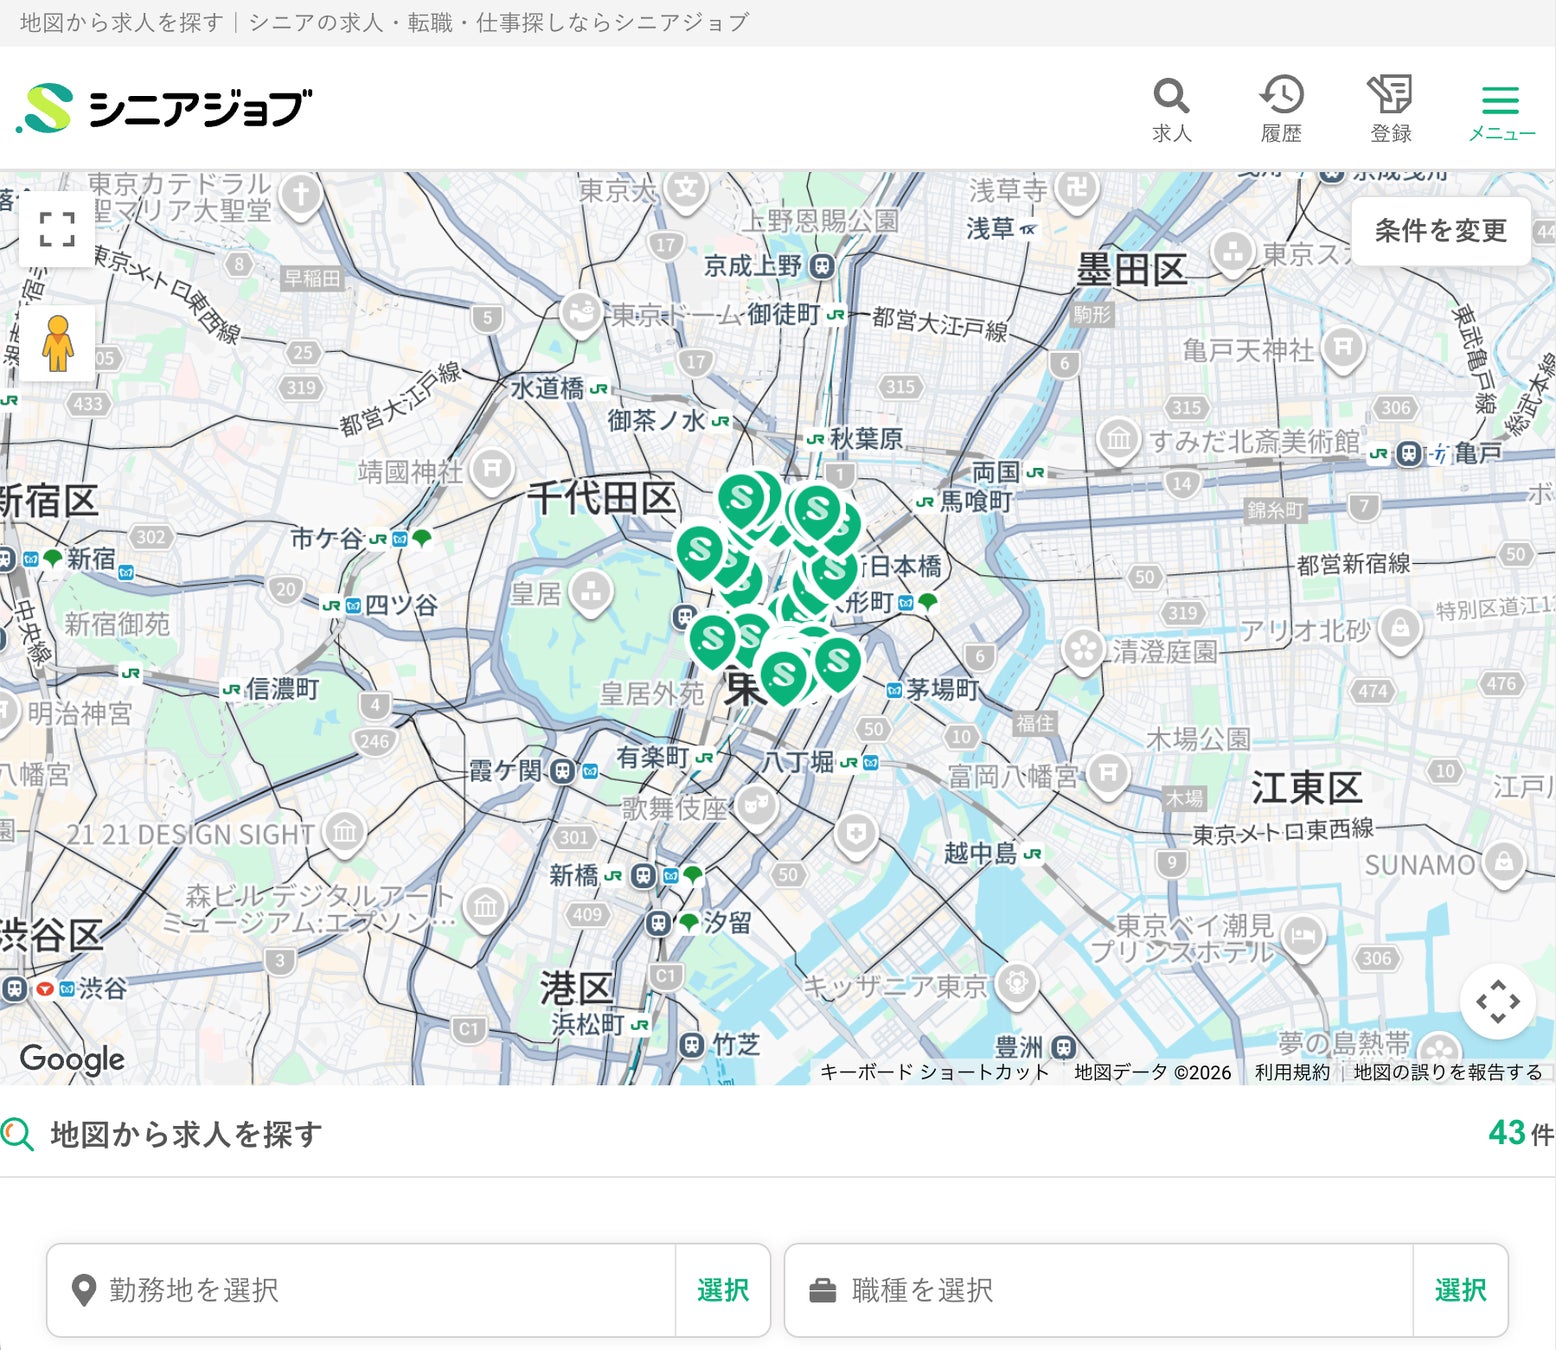Open the map camera controls button
The width and height of the screenshot is (1556, 1350).
tap(1498, 1001)
